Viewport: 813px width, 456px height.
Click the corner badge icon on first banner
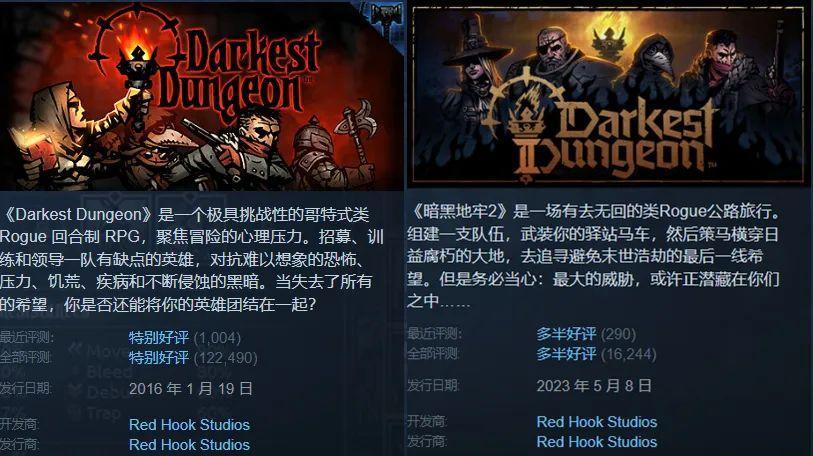pyautogui.click(x=387, y=20)
